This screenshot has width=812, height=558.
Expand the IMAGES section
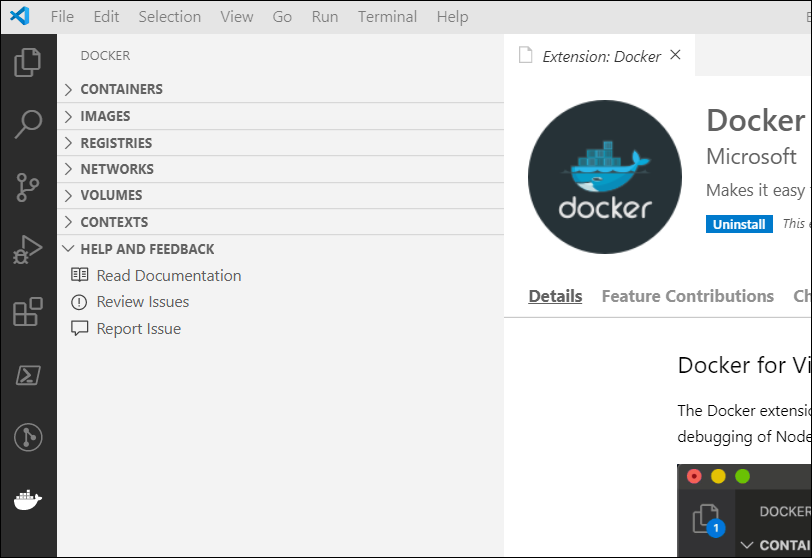280,116
